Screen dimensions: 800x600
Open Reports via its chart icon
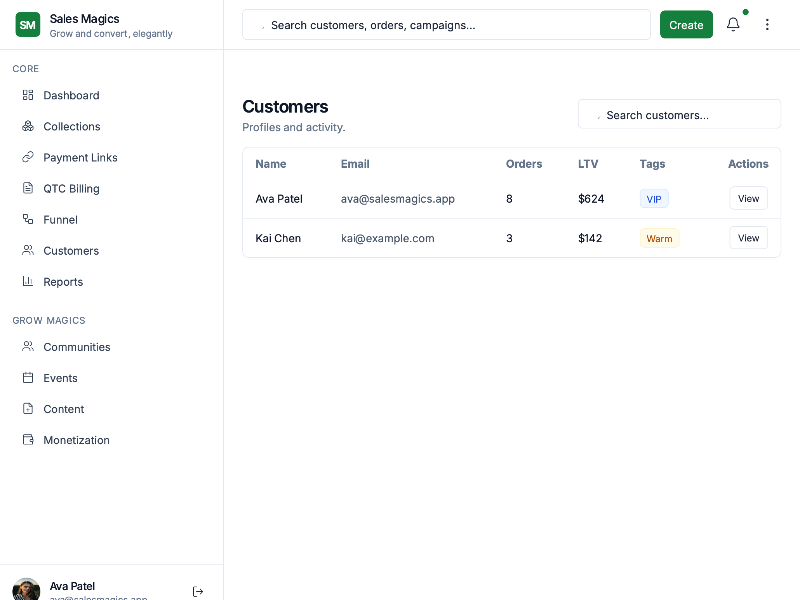(x=28, y=281)
